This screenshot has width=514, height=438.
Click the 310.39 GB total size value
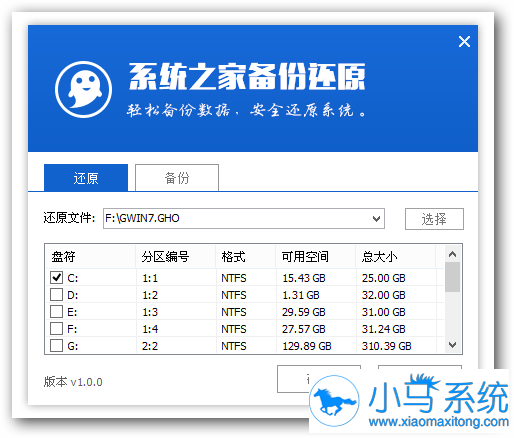click(x=387, y=346)
